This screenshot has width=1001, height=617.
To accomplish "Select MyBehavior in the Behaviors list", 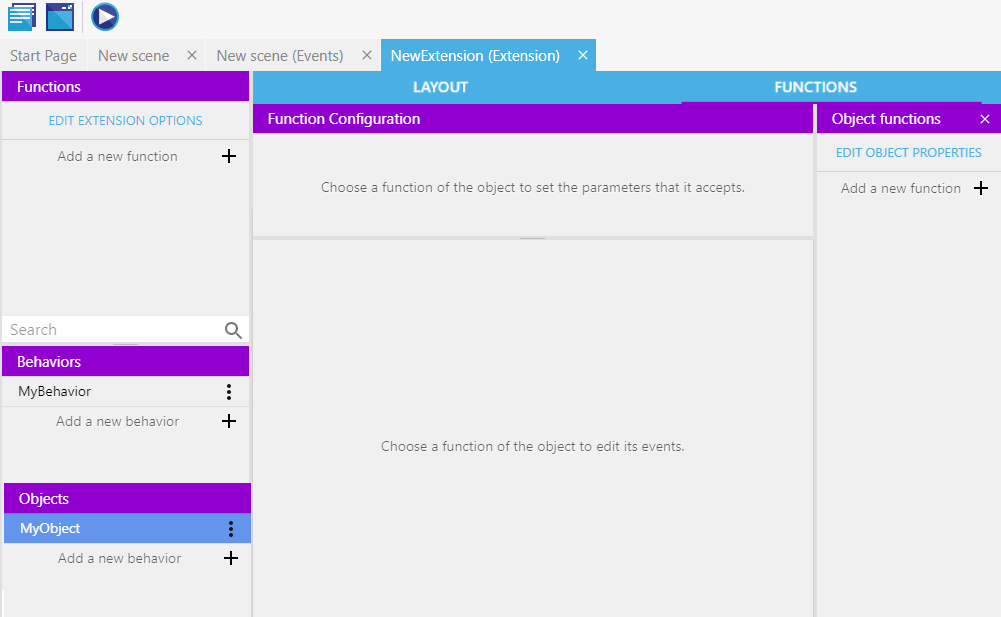I will pos(100,391).
